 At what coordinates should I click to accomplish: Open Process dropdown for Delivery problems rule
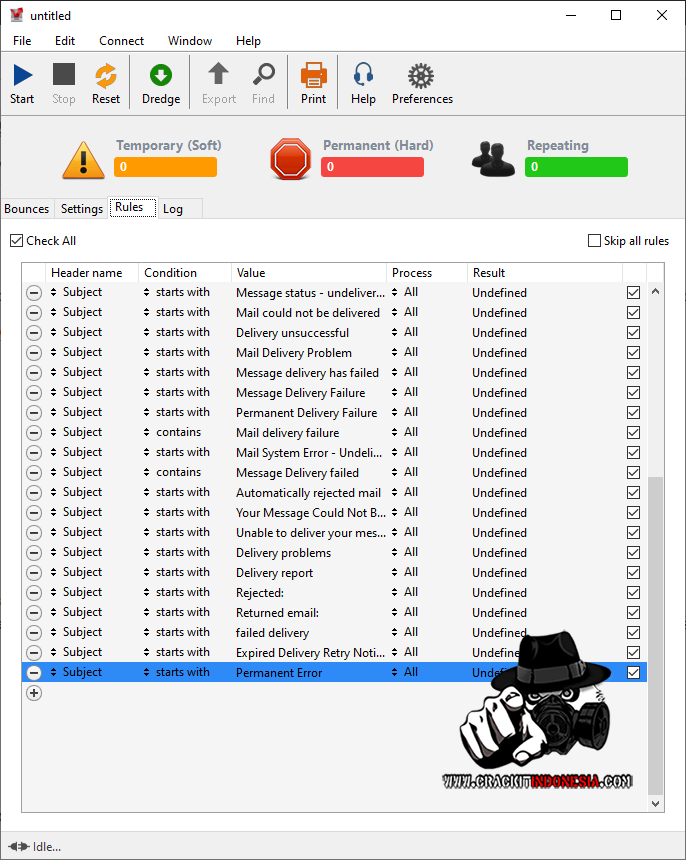click(395, 553)
